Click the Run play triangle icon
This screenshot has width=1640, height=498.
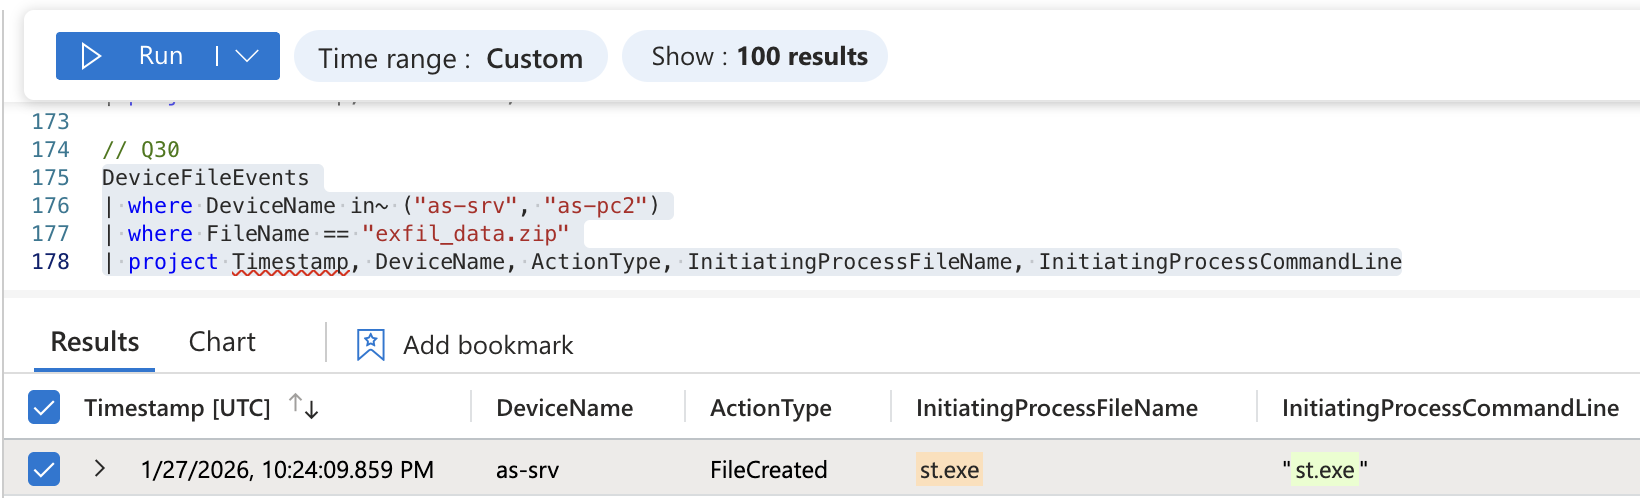pos(91,56)
